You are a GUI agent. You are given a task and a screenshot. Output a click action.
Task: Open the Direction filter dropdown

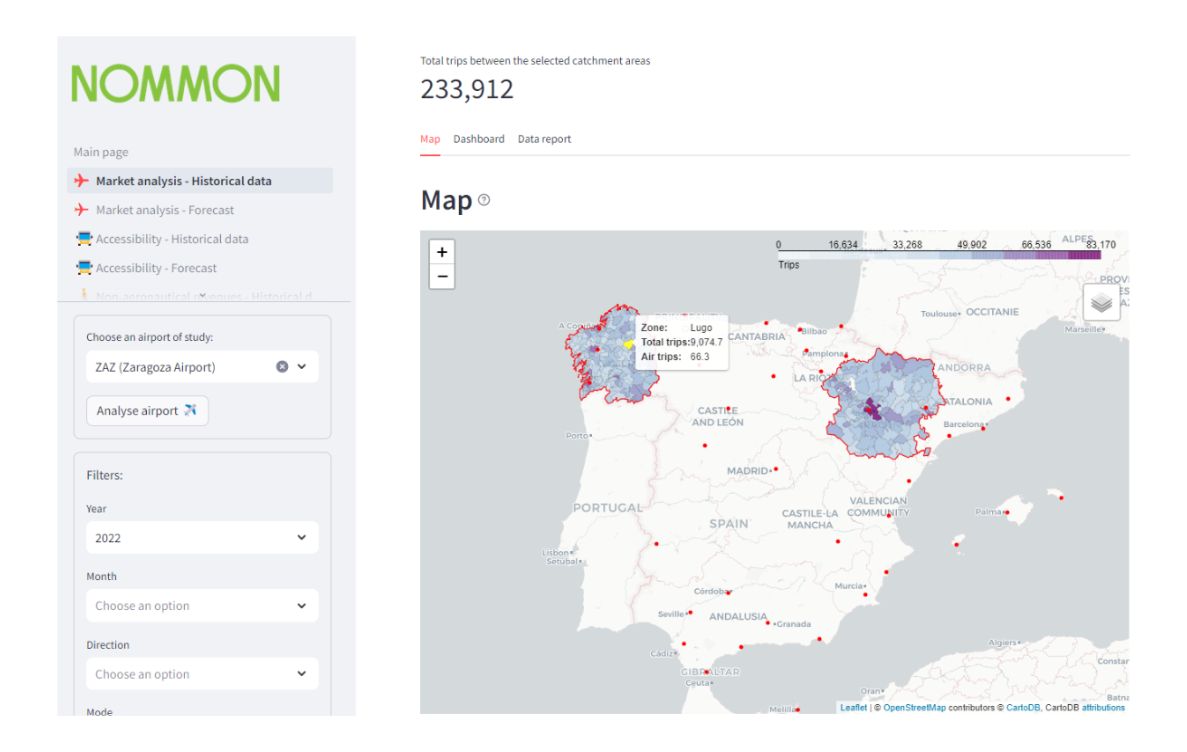pyautogui.click(x=202, y=674)
